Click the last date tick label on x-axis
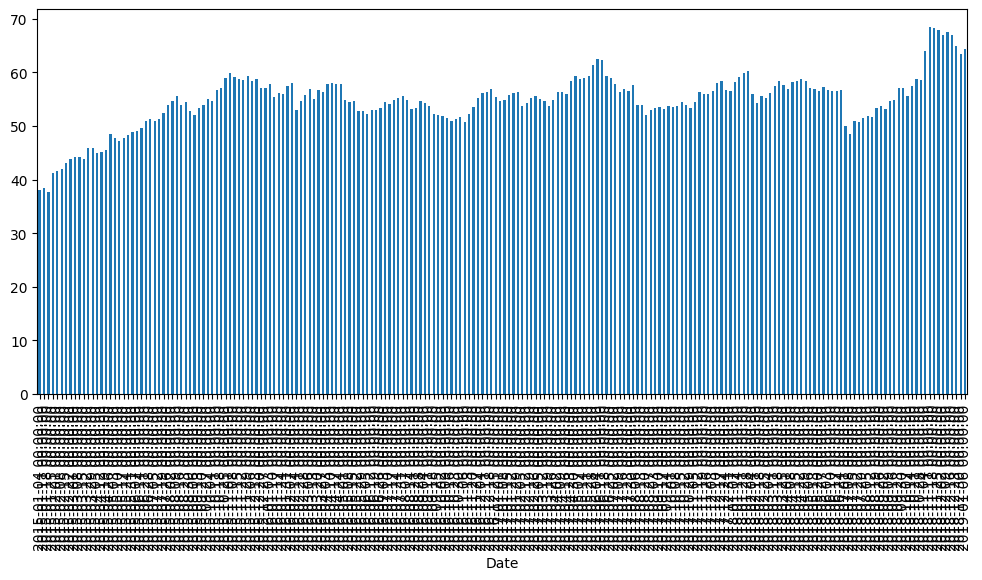Image resolution: width=982 pixels, height=580 pixels. (965, 472)
